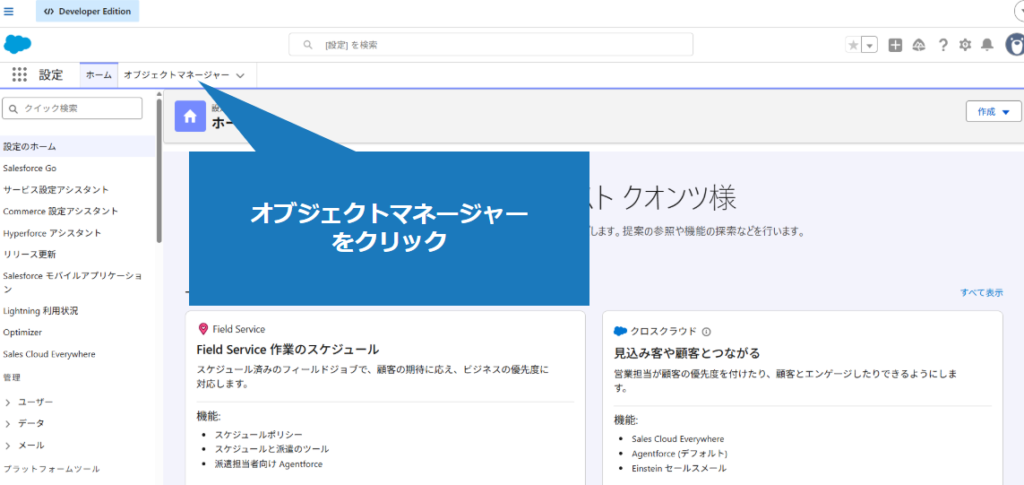
Task: Open the 作成 dropdown button
Action: (x=993, y=112)
